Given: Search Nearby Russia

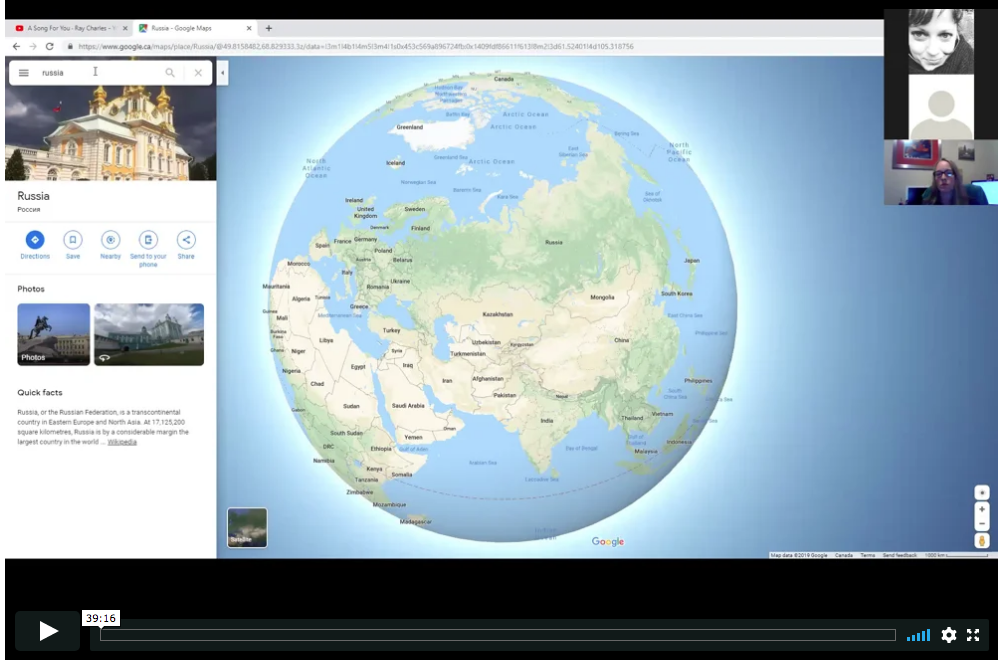Looking at the screenshot, I should point(110,245).
